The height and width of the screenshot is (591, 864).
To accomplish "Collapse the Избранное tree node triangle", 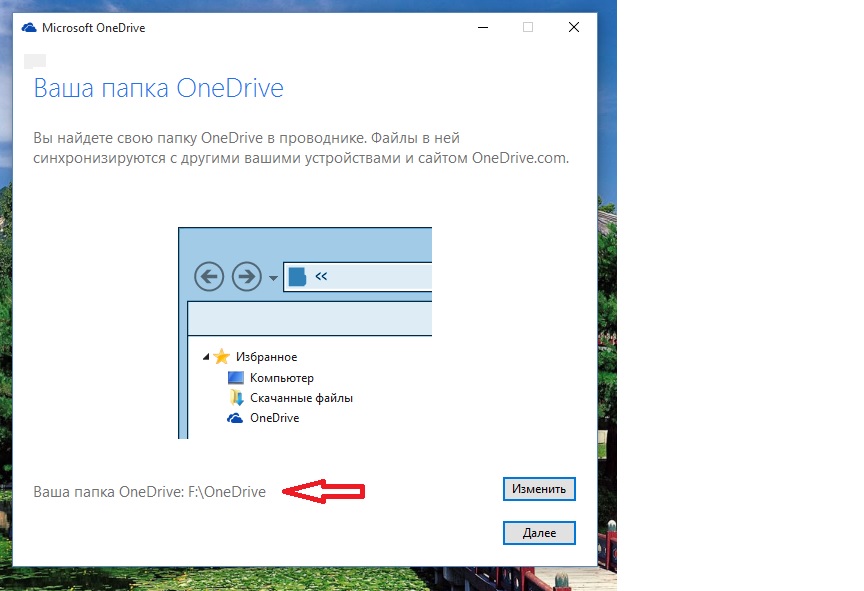I will (x=206, y=357).
